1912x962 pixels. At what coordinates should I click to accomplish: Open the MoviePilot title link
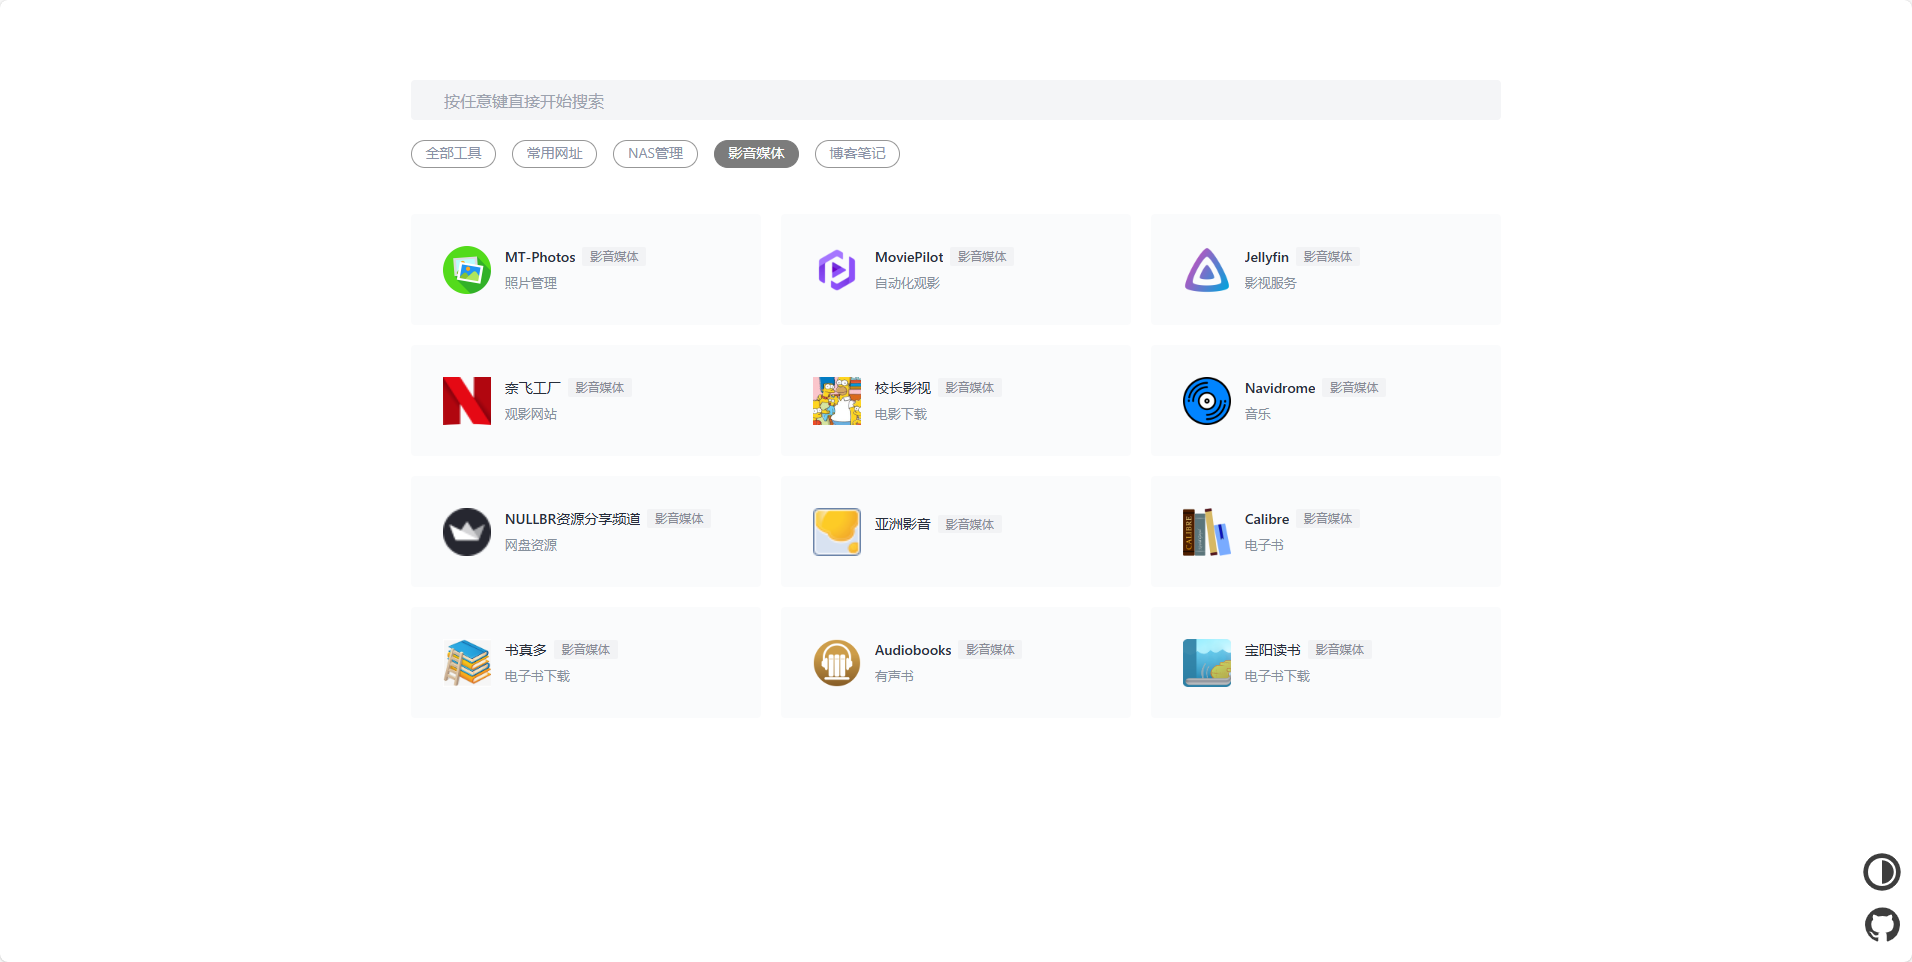point(909,257)
